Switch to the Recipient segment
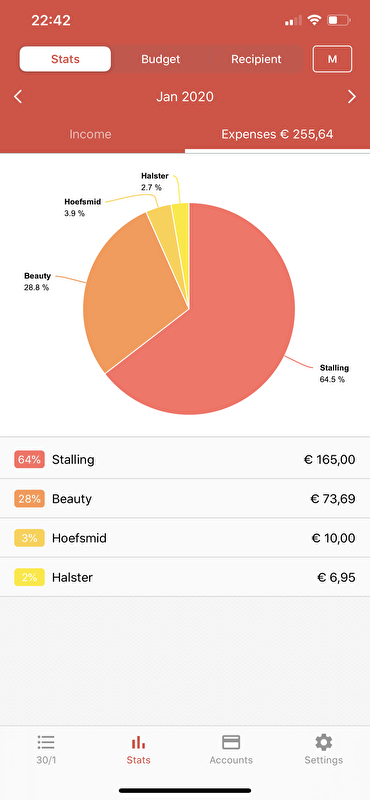The image size is (370, 800). (256, 59)
